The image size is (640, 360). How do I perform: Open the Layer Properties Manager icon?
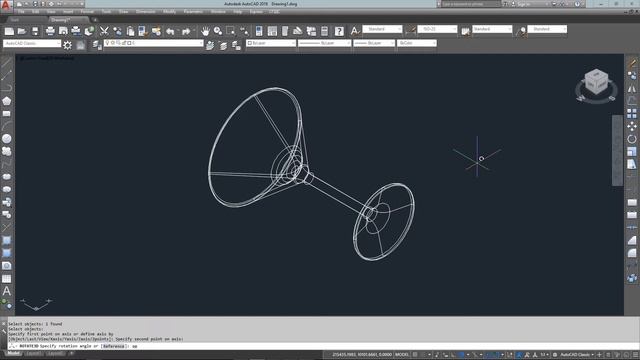point(97,45)
